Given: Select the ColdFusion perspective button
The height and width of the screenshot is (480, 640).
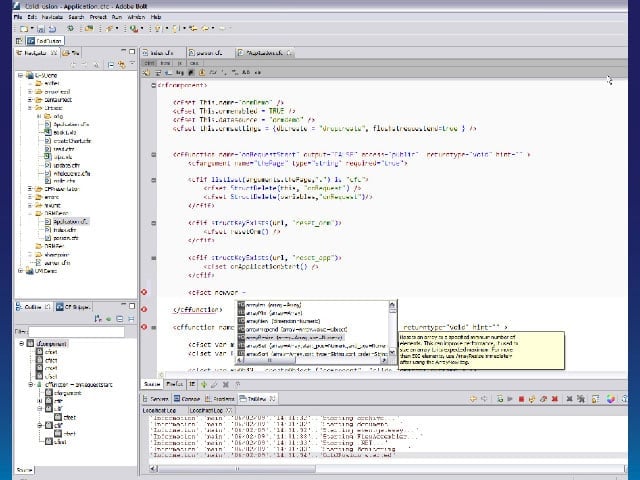Looking at the screenshot, I should tap(45, 41).
